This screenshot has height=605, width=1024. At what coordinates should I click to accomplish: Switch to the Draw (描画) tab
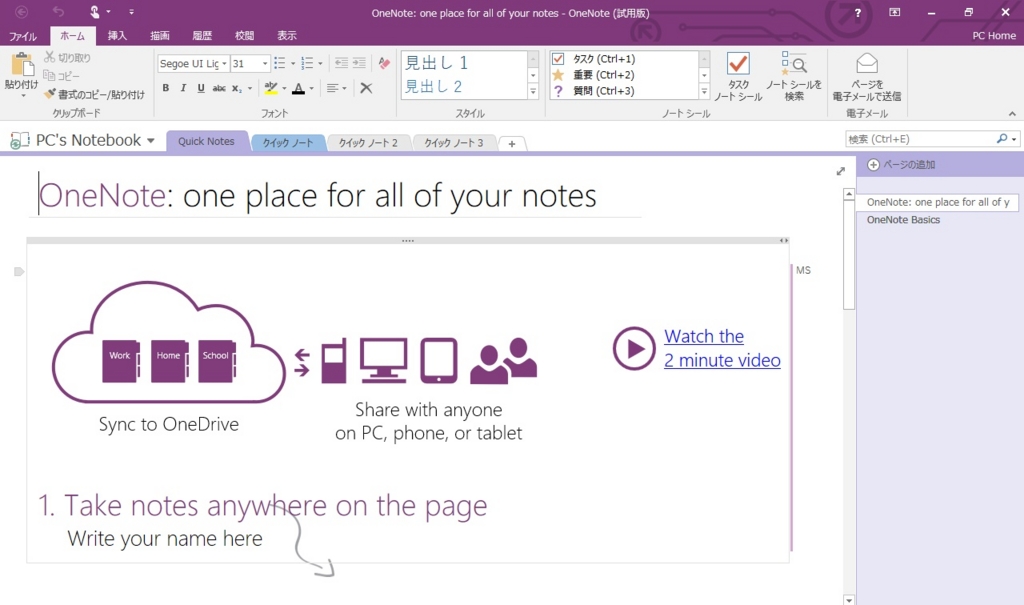click(159, 35)
